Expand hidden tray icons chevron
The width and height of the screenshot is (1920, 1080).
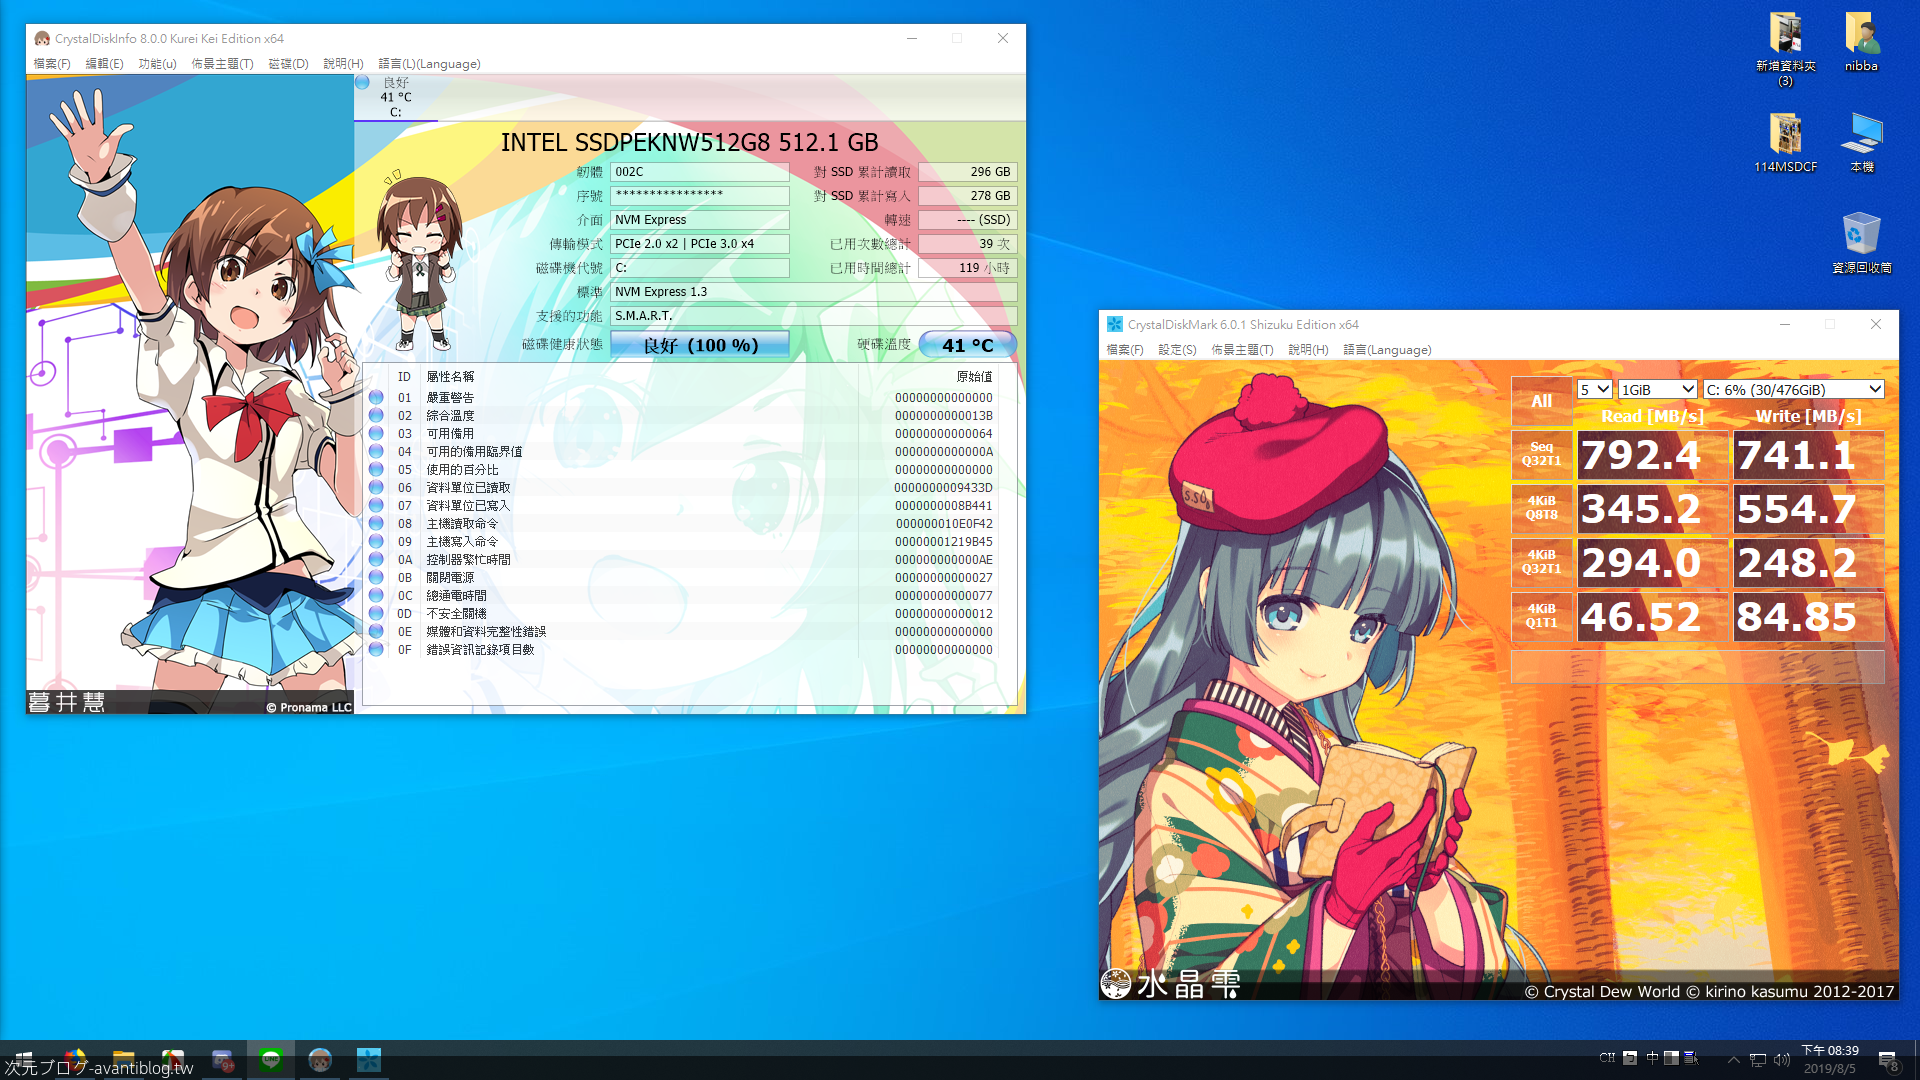(1734, 1060)
